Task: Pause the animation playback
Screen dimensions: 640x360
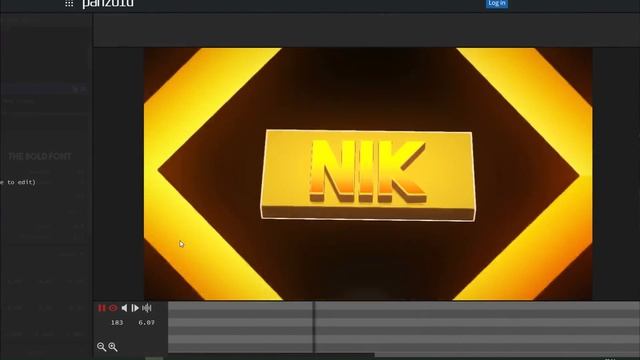Action: [x=102, y=308]
